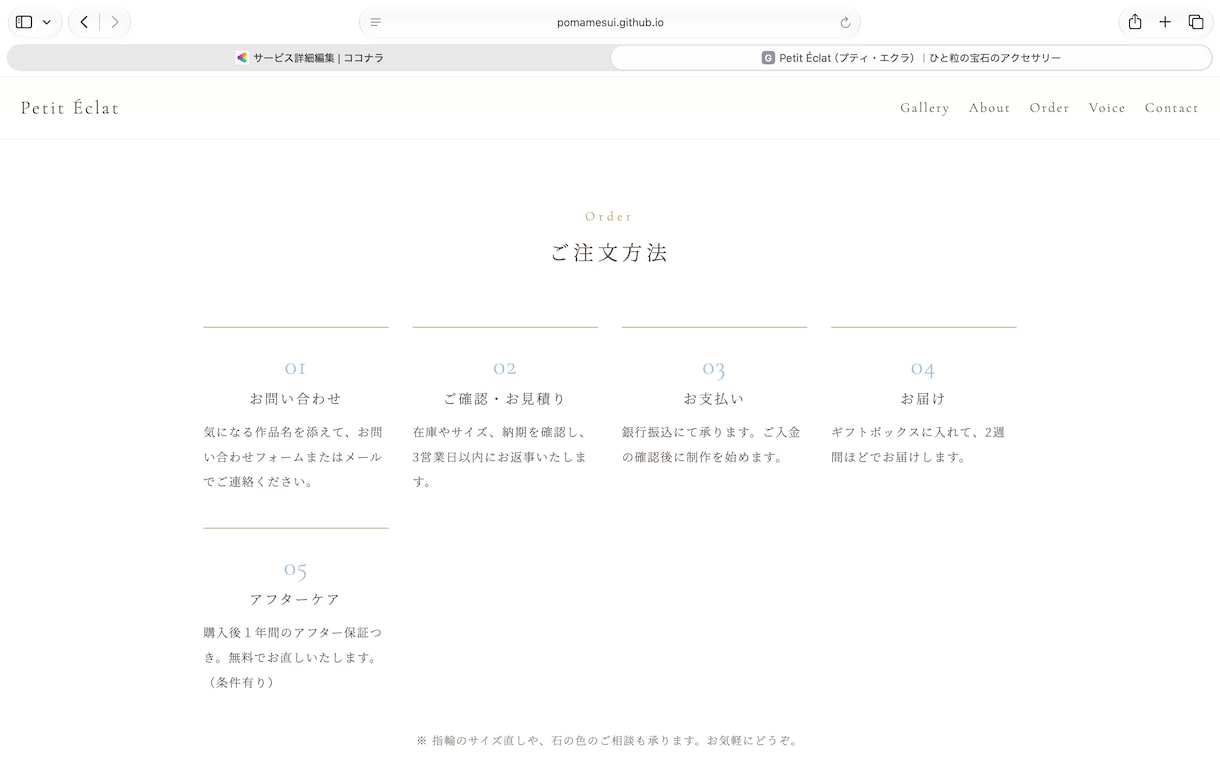Click step number 05
1220x763 pixels.
[295, 570]
